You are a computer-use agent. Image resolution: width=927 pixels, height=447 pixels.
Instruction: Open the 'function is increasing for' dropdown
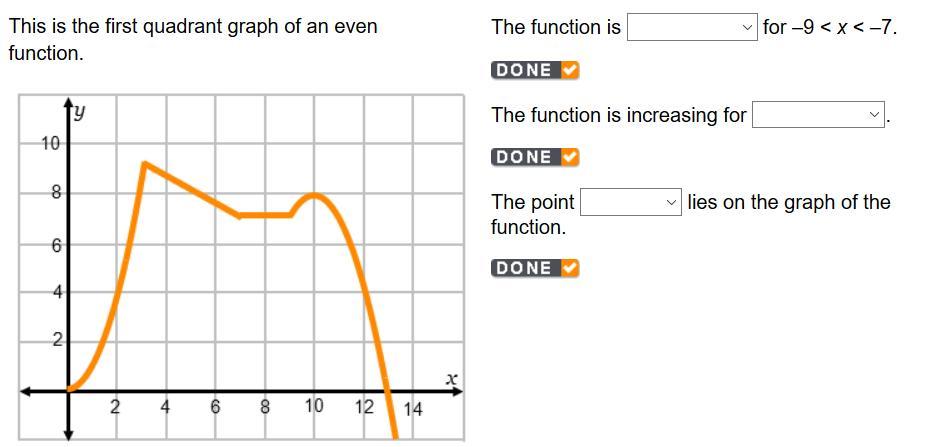[x=818, y=115]
